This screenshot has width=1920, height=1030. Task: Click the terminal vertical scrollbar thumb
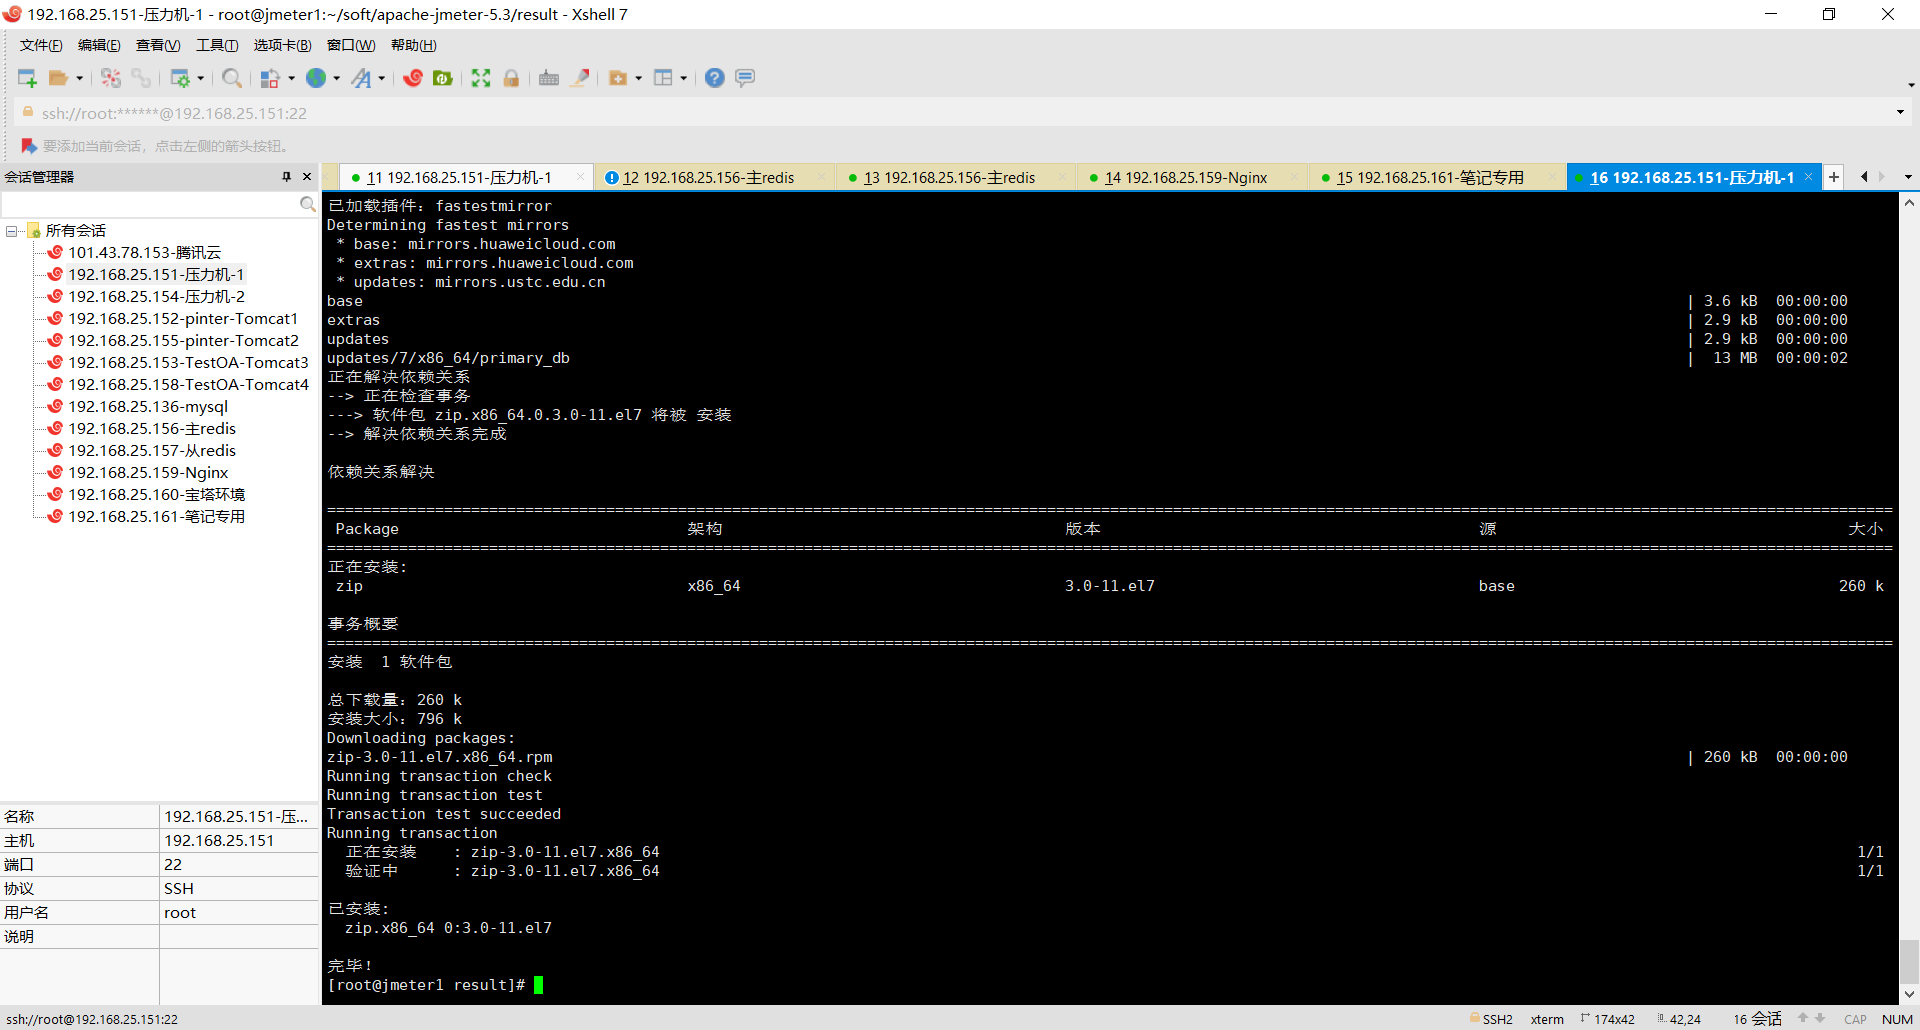click(1909, 962)
